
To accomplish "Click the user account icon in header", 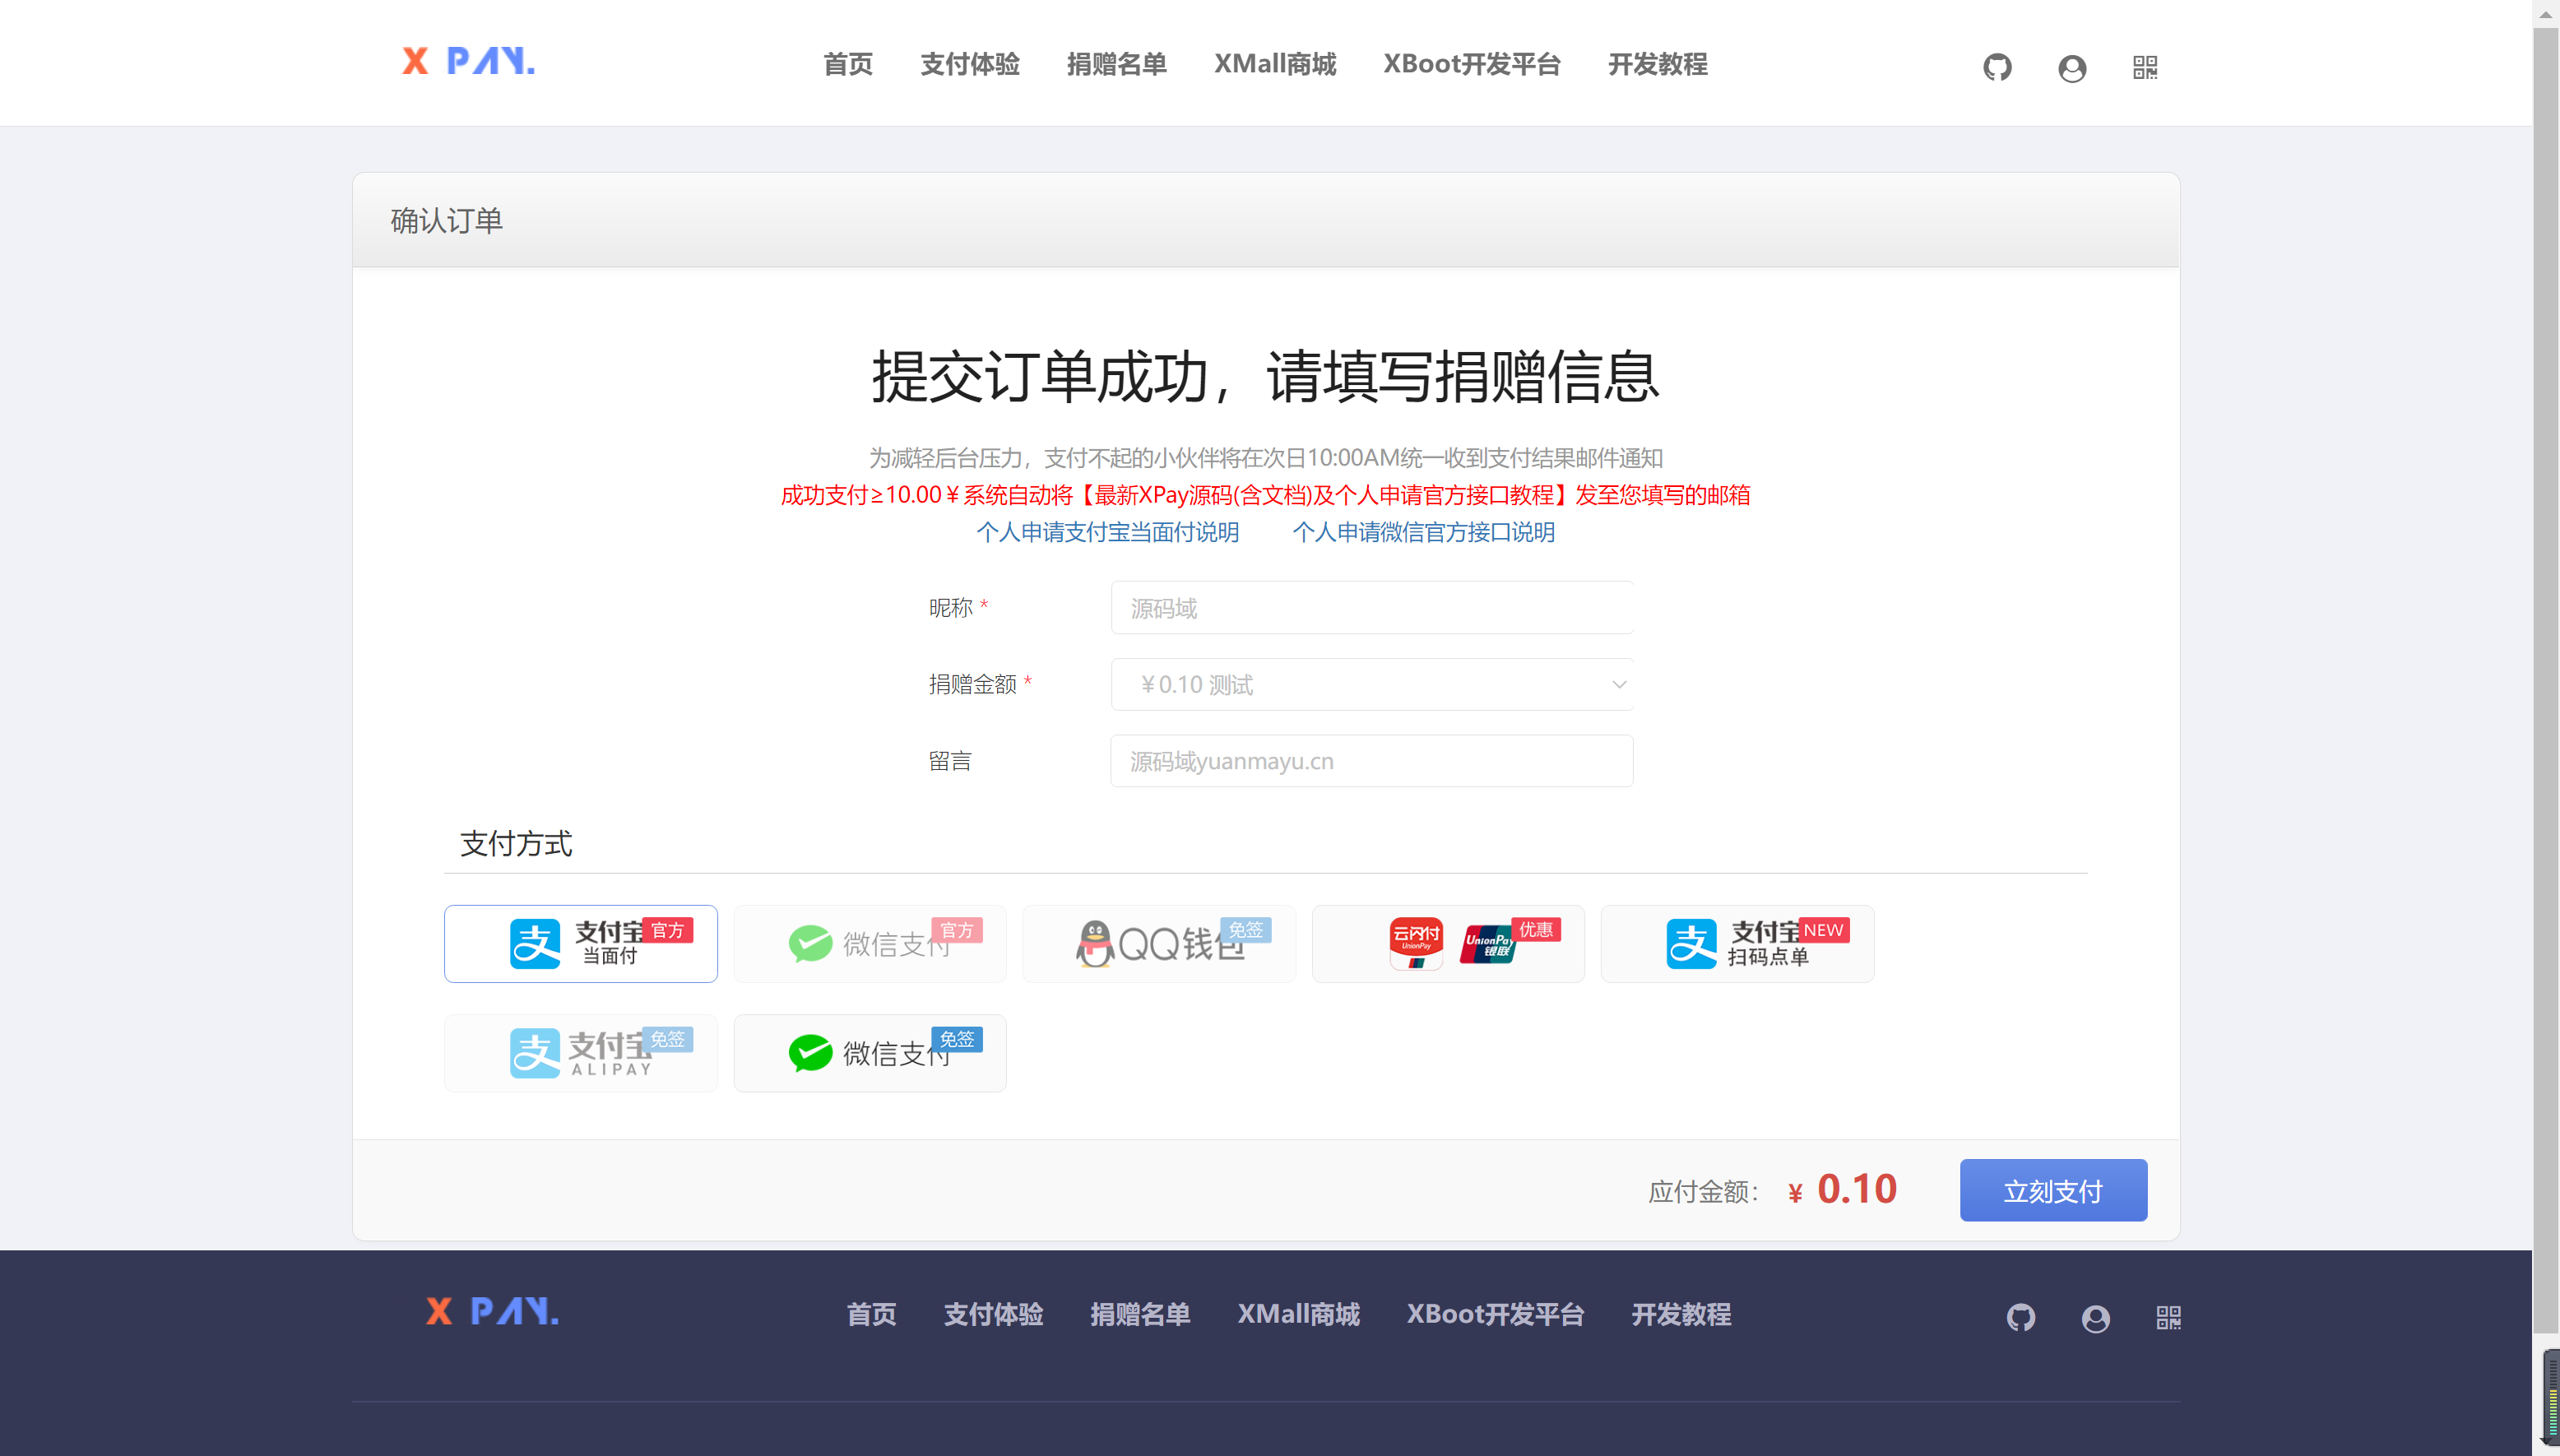I will (2072, 68).
